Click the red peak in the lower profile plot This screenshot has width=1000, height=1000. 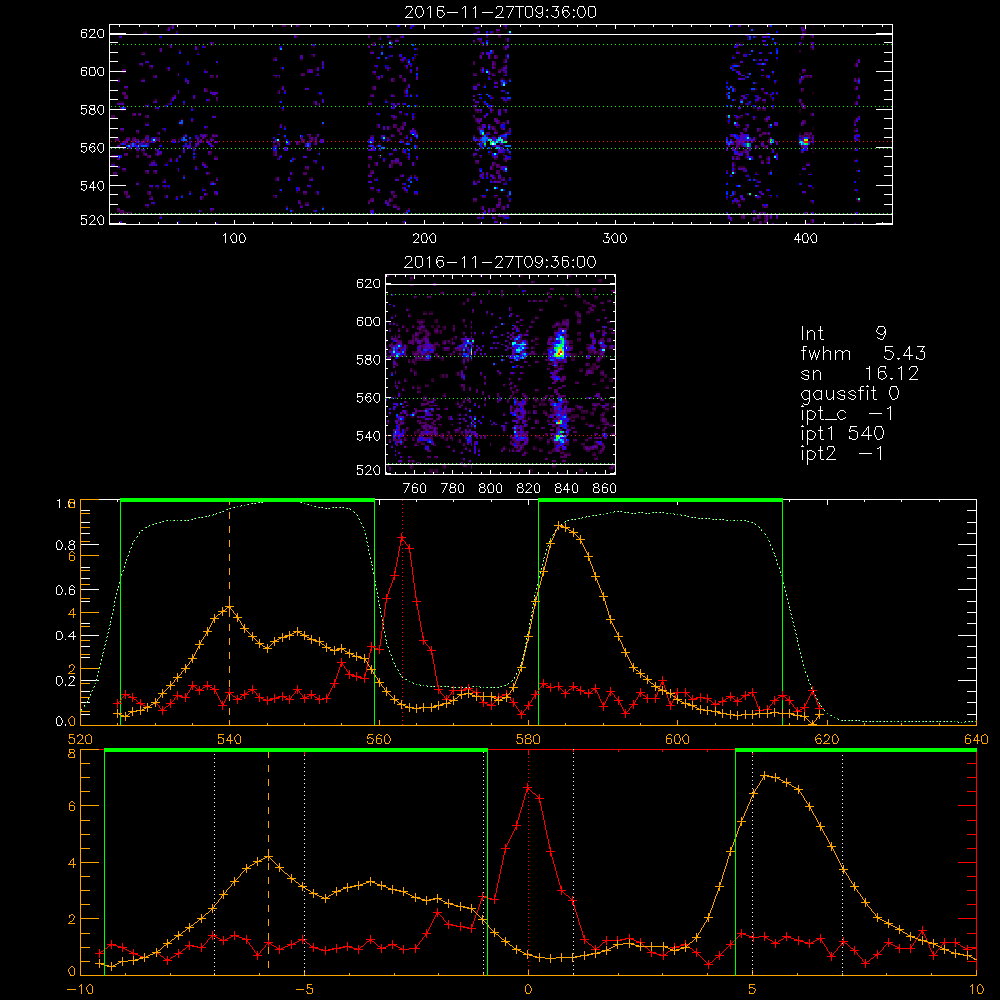pos(528,788)
